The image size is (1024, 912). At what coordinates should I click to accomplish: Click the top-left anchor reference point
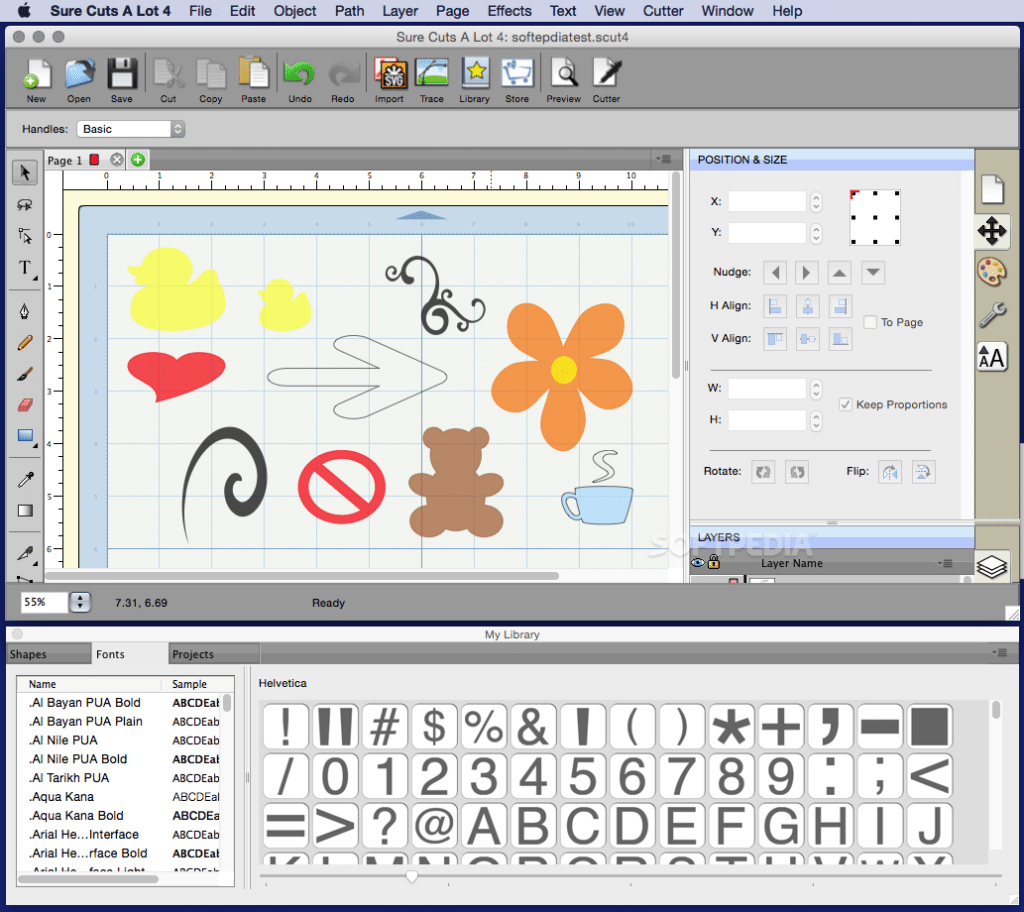(854, 194)
